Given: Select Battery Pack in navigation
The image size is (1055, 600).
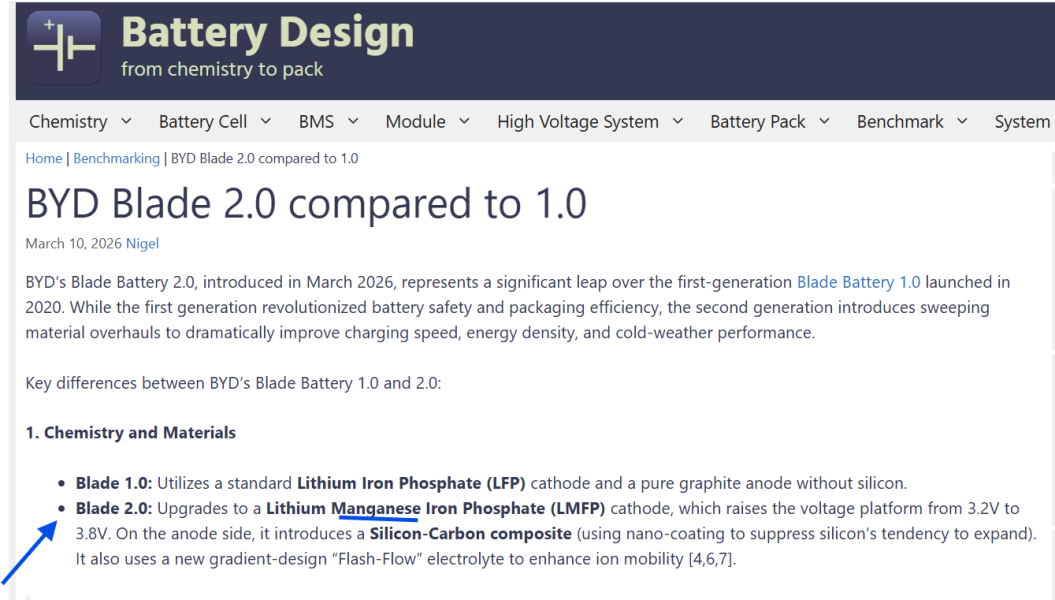Looking at the screenshot, I should pos(757,122).
